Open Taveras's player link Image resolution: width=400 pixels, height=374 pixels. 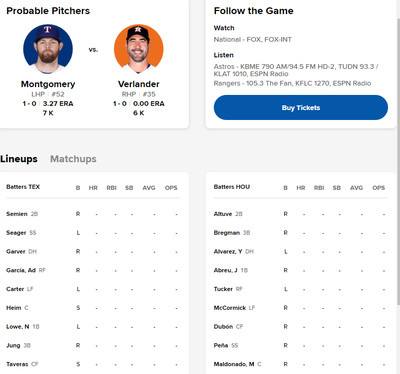tap(17, 364)
